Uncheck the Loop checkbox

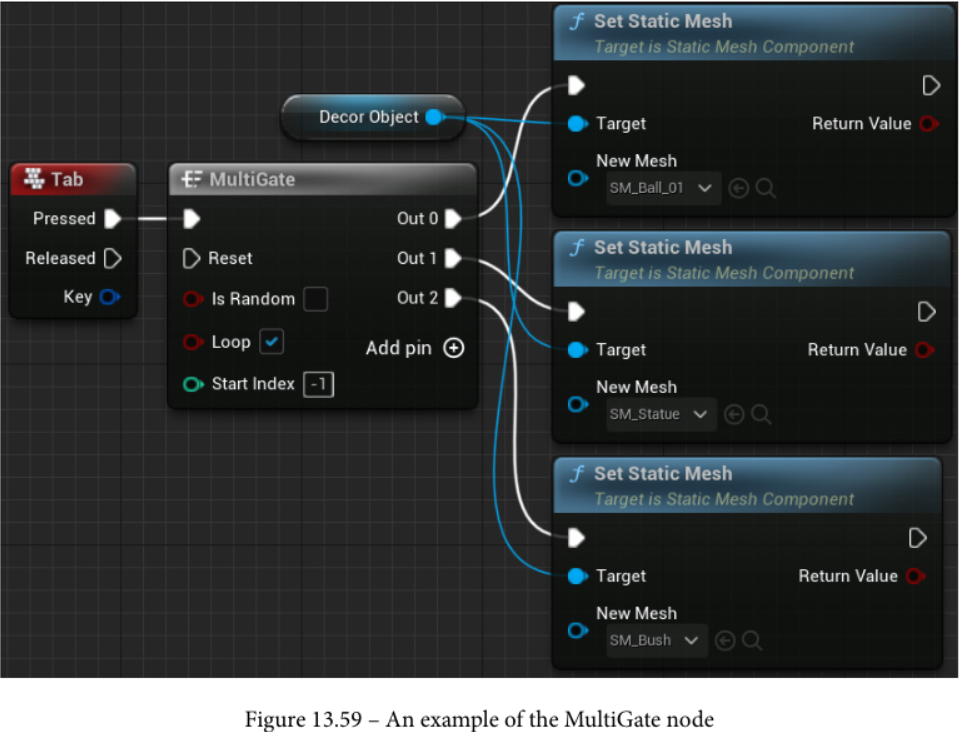(x=271, y=342)
